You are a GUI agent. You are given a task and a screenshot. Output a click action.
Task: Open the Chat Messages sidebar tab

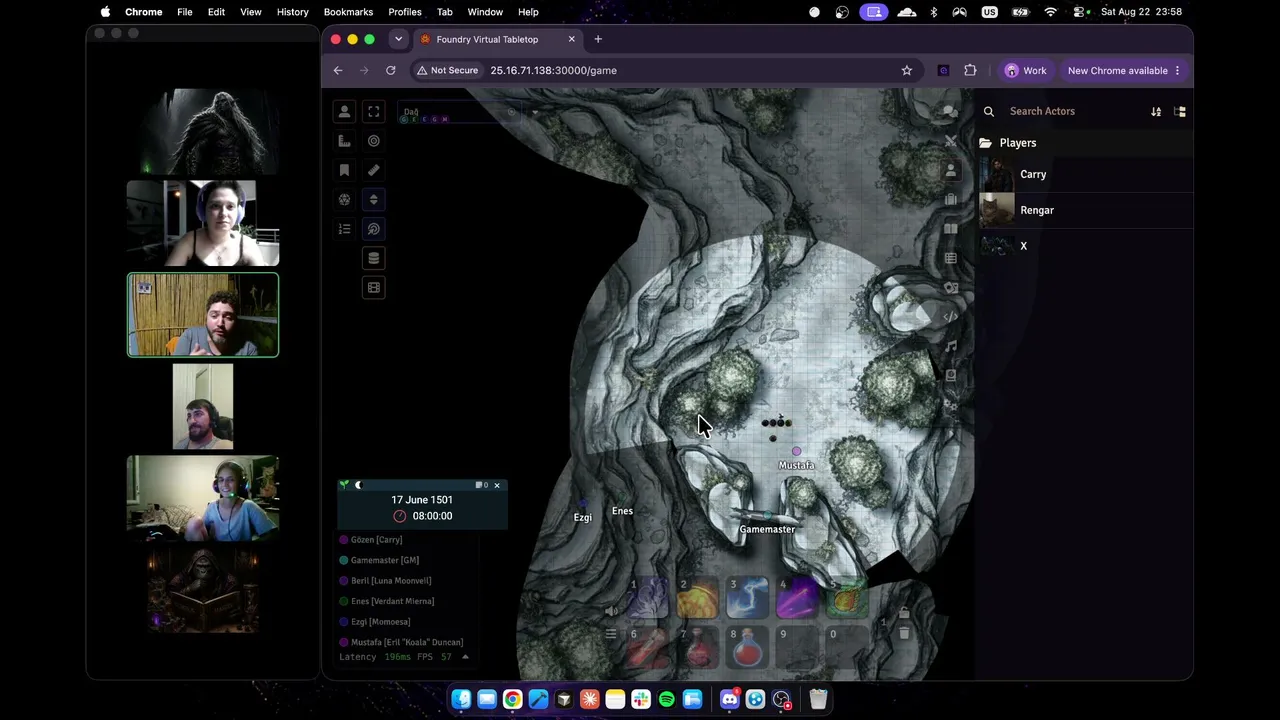pos(951,112)
